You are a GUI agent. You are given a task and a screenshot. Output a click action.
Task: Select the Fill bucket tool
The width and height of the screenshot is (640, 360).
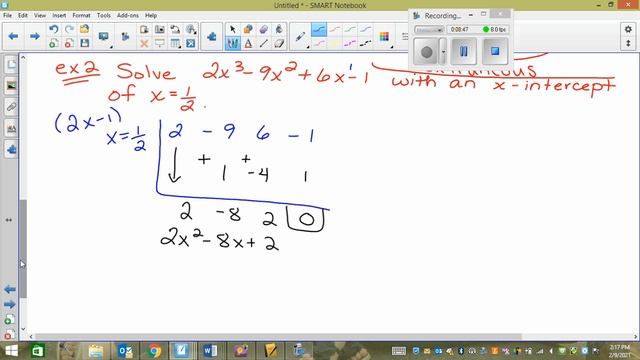click(279, 29)
